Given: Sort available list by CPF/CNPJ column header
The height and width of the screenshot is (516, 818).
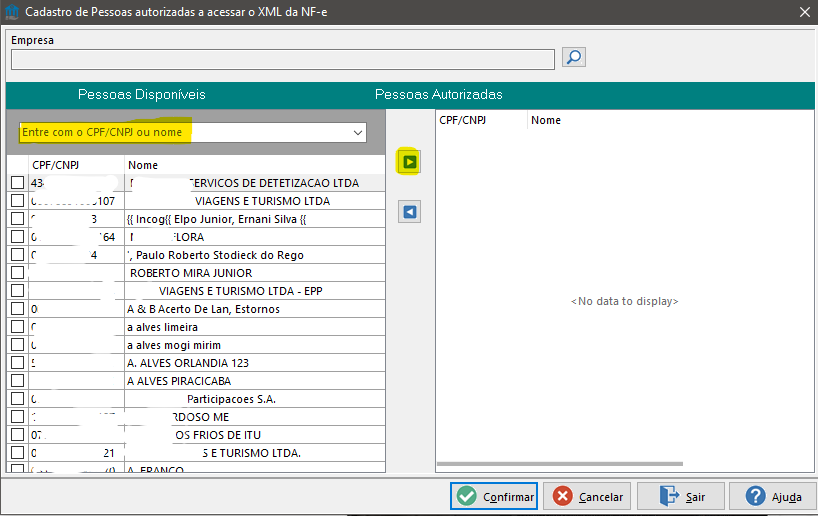Looking at the screenshot, I should click(x=77, y=165).
